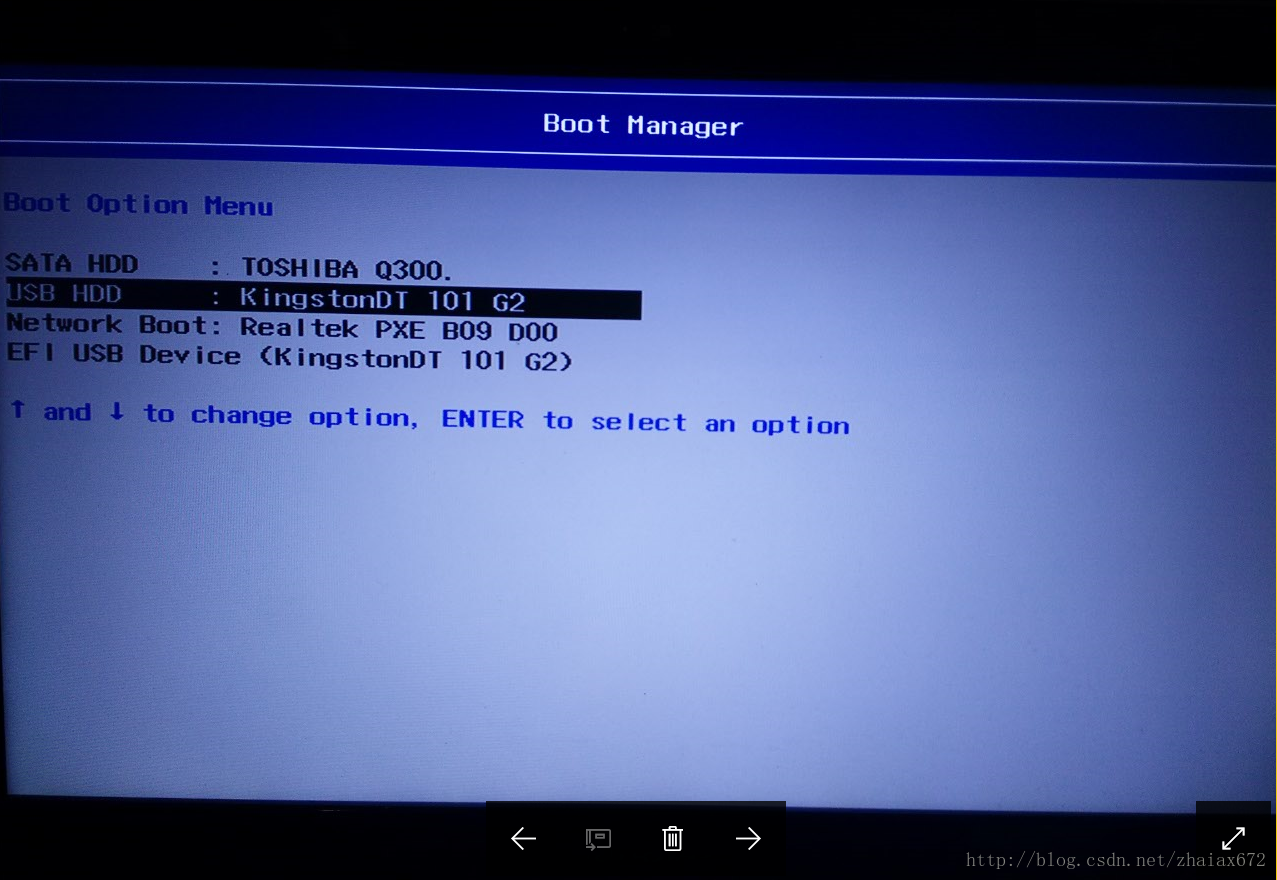Expand photo to fullscreen with diagonal arrows

[1233, 838]
